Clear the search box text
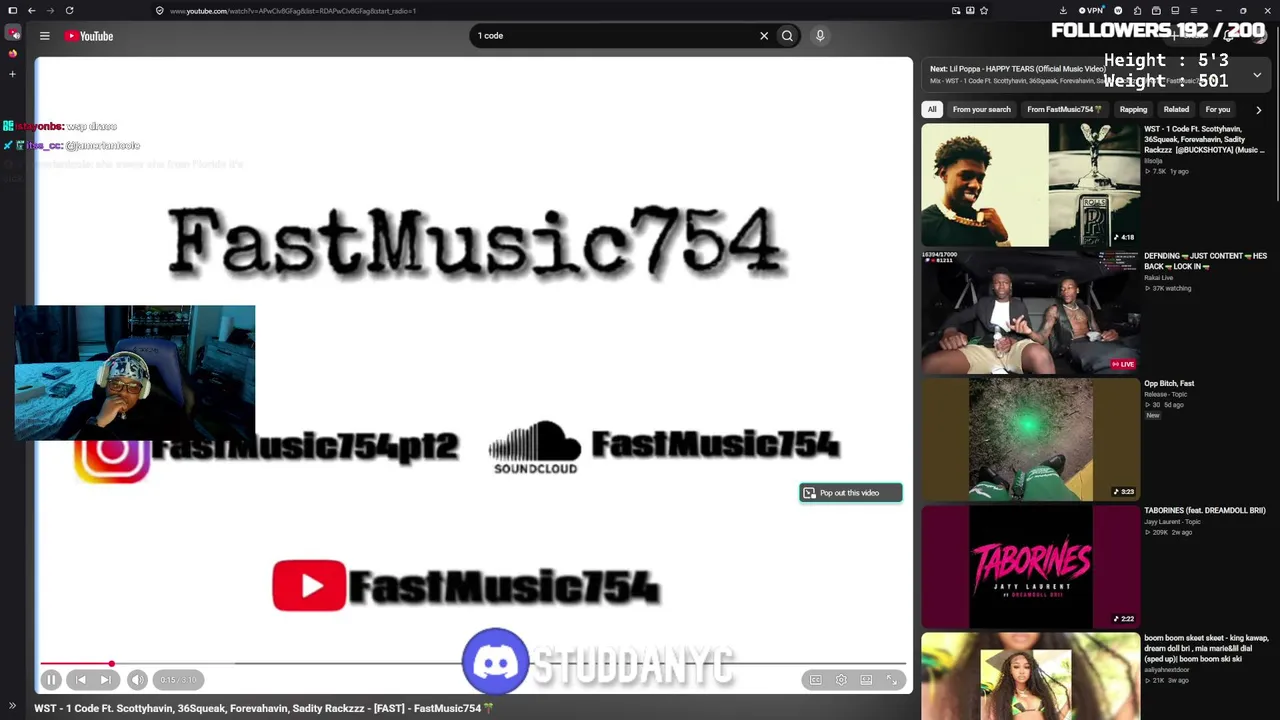 click(764, 36)
